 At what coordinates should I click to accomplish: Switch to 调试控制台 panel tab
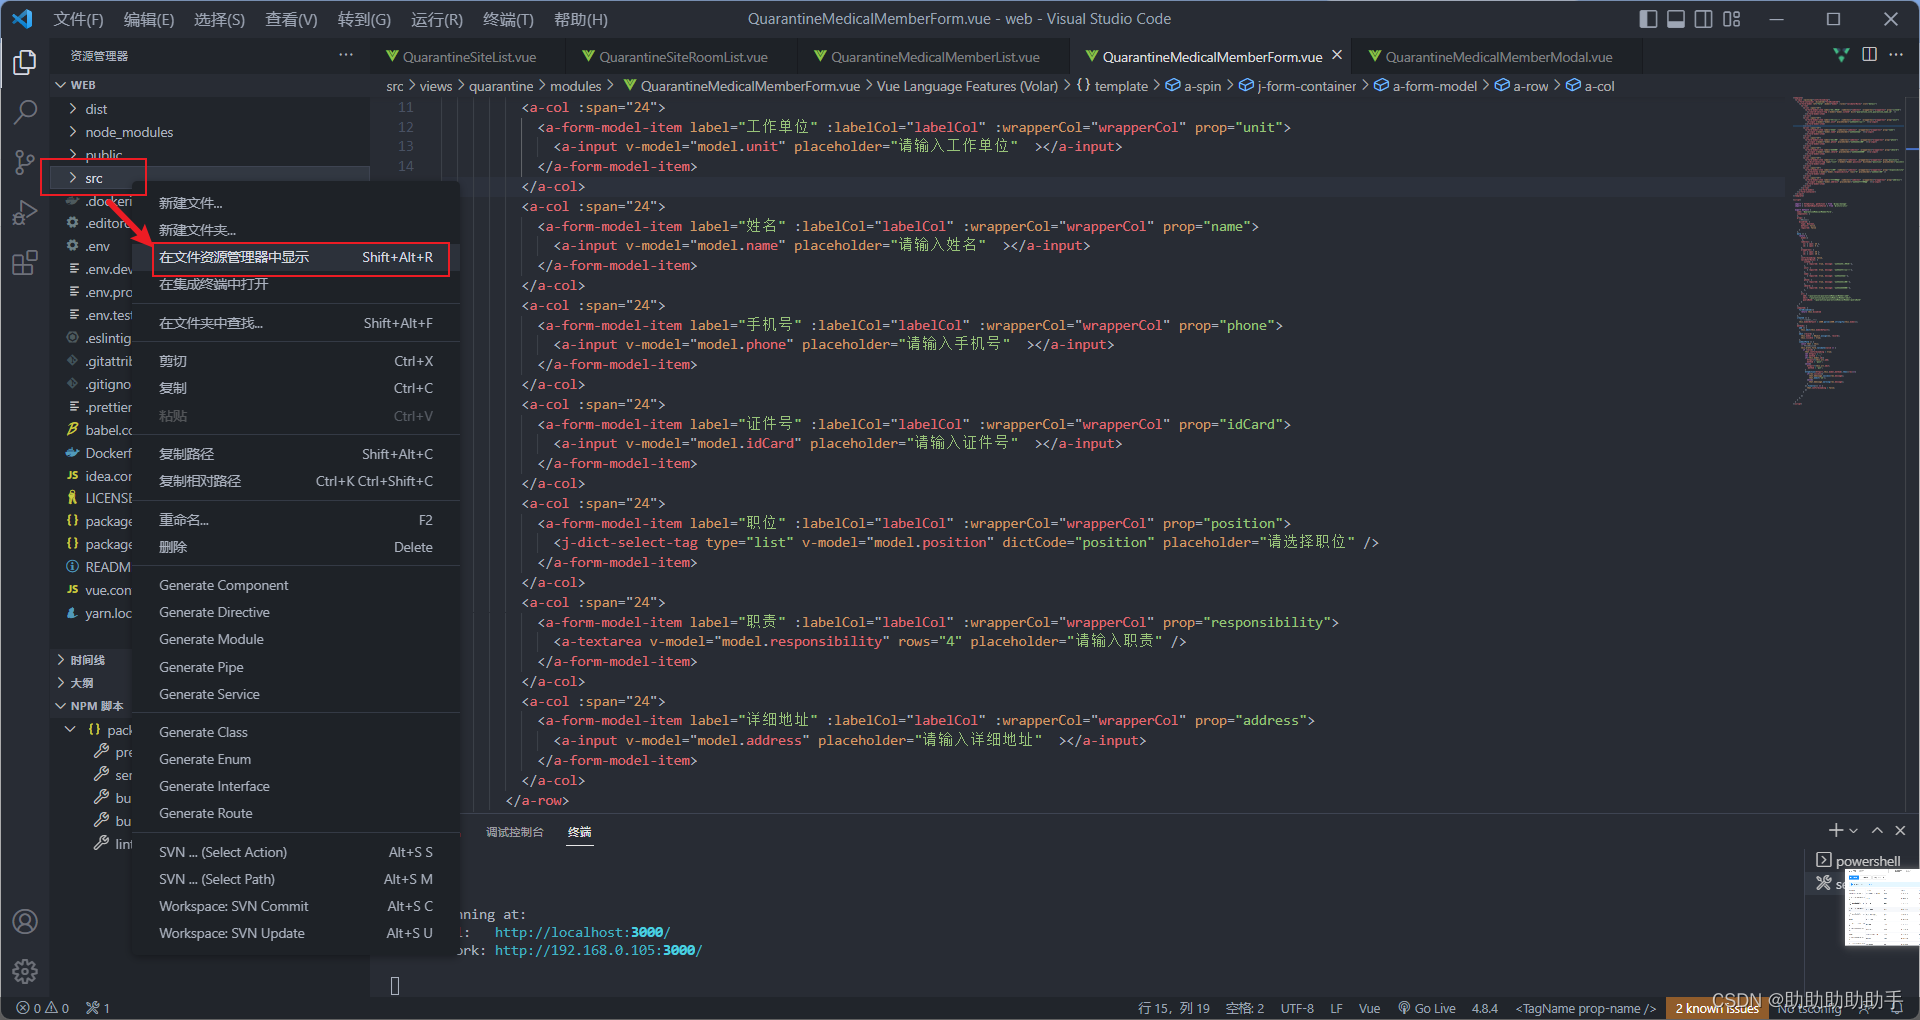pyautogui.click(x=515, y=832)
